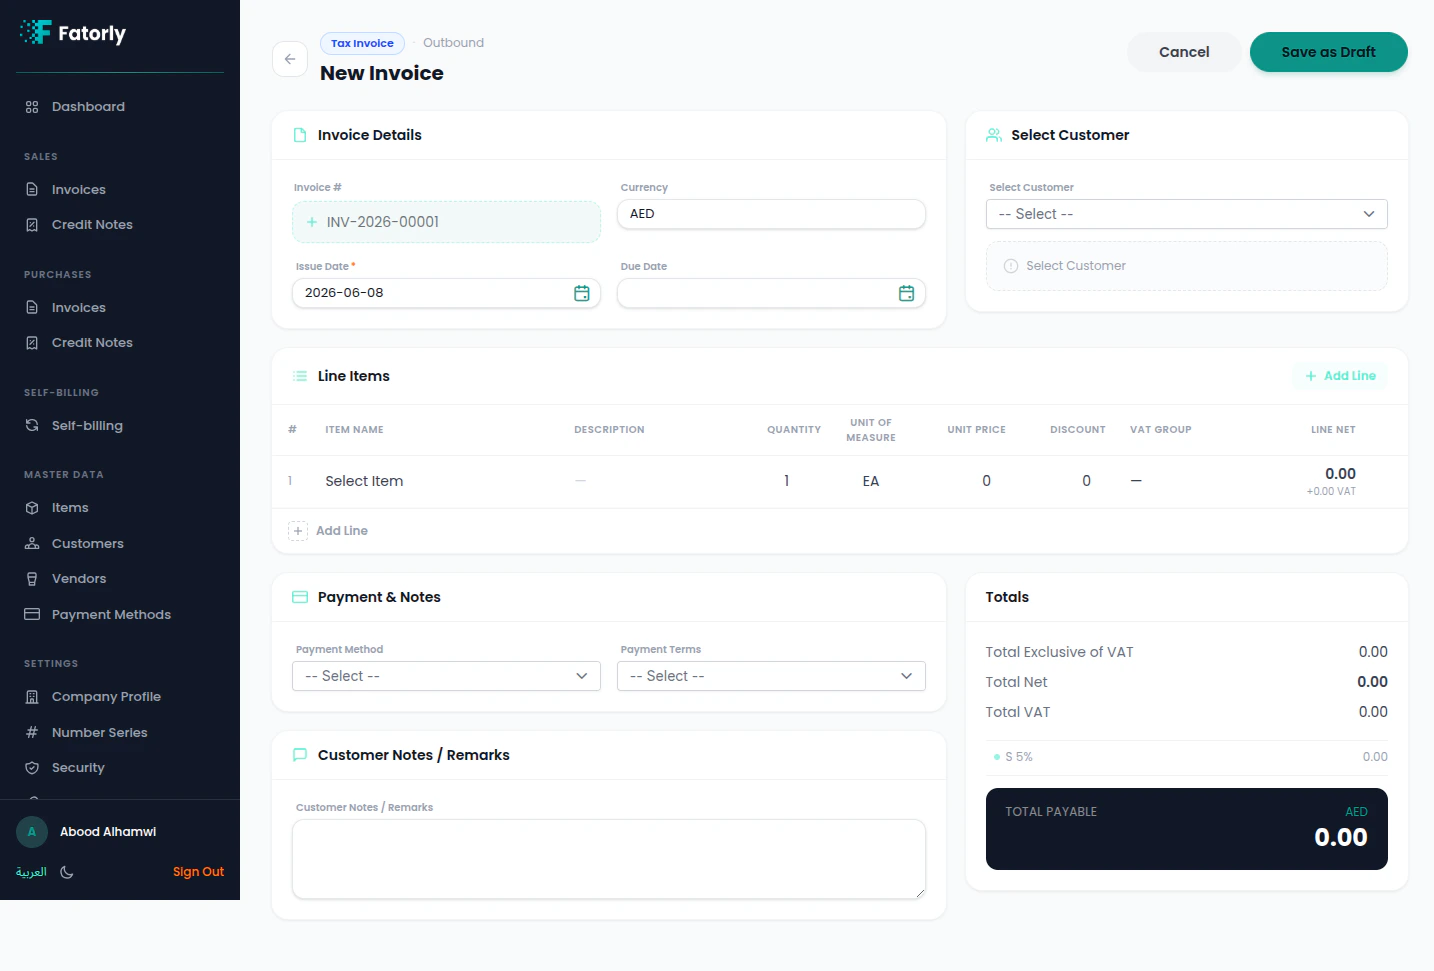Screen dimensions: 1434x971
Task: Choose an item via Select Item
Action: pyautogui.click(x=364, y=481)
